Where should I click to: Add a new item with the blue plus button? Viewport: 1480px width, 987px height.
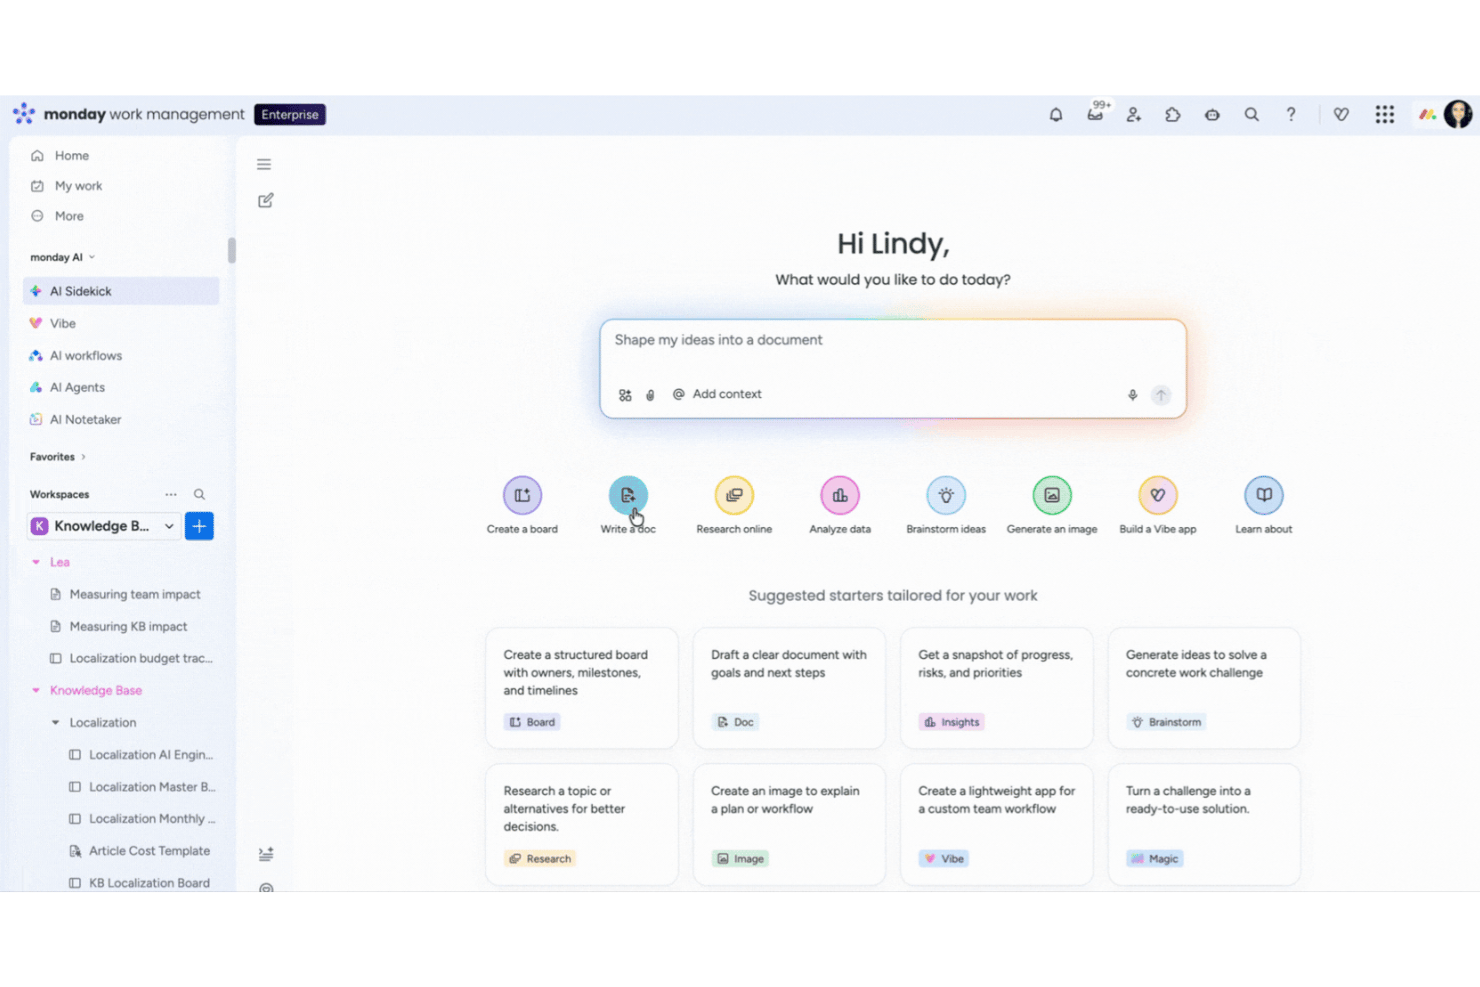199,526
